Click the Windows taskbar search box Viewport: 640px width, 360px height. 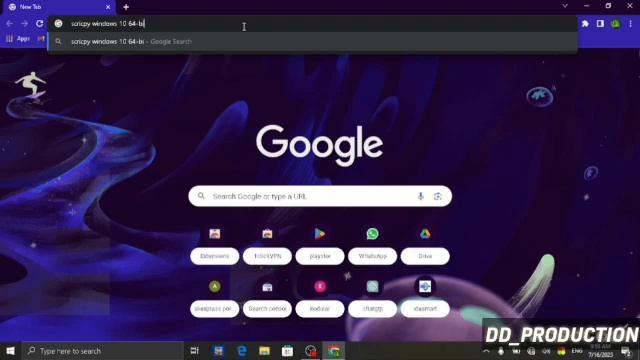click(x=102, y=351)
